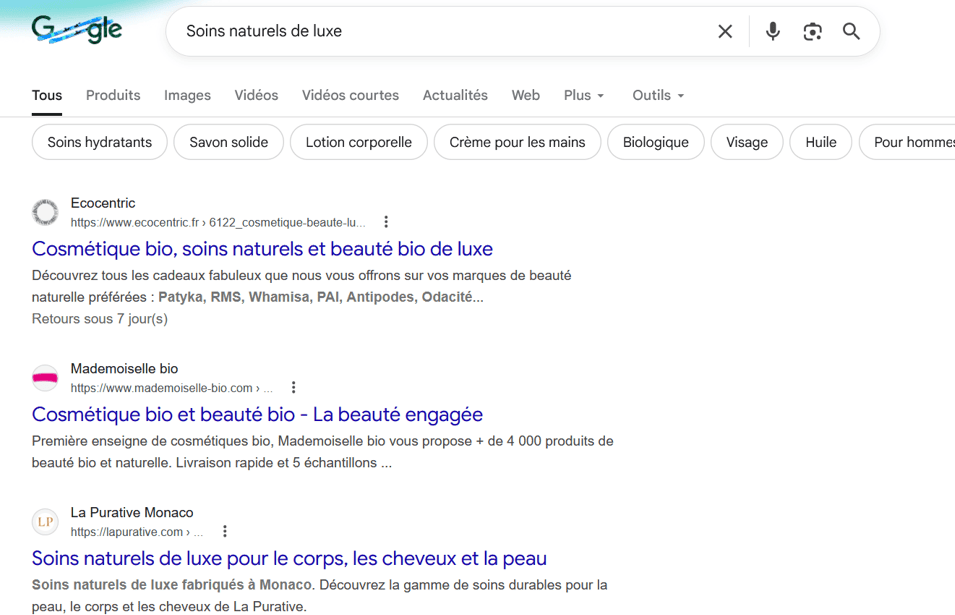The width and height of the screenshot is (955, 615).
Task: Click the lapurative.com URL
Action: pyautogui.click(x=136, y=532)
